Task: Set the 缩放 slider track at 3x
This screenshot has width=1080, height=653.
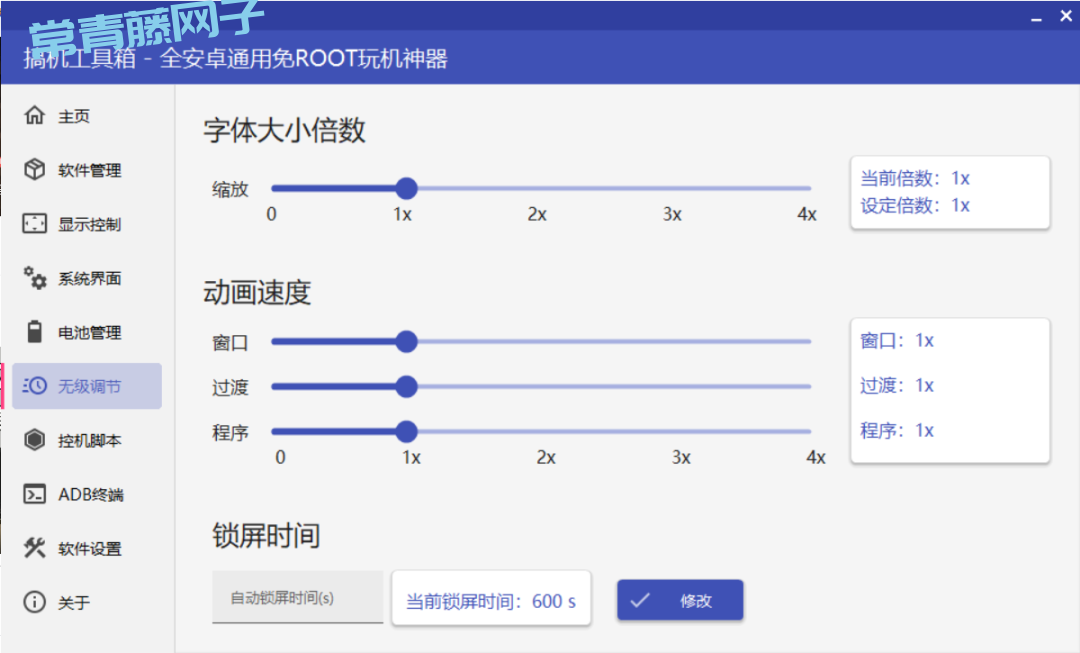Action: 672,188
